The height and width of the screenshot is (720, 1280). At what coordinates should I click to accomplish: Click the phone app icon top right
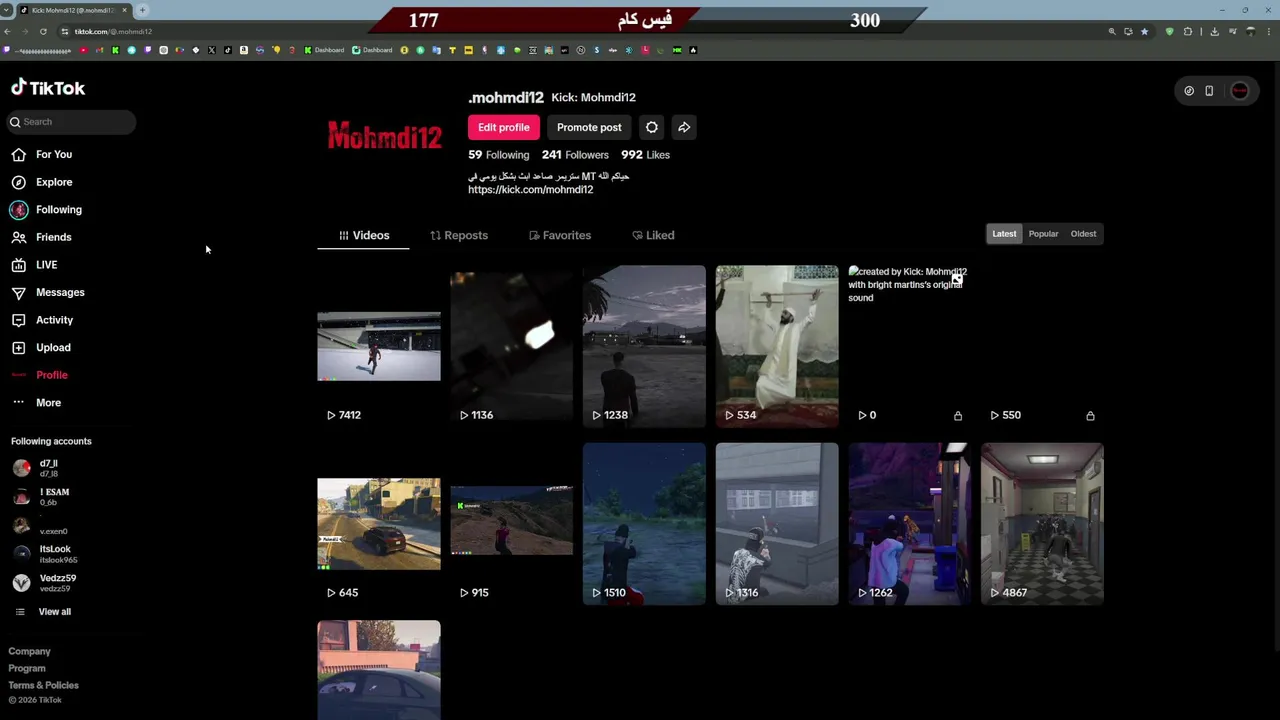point(1209,91)
